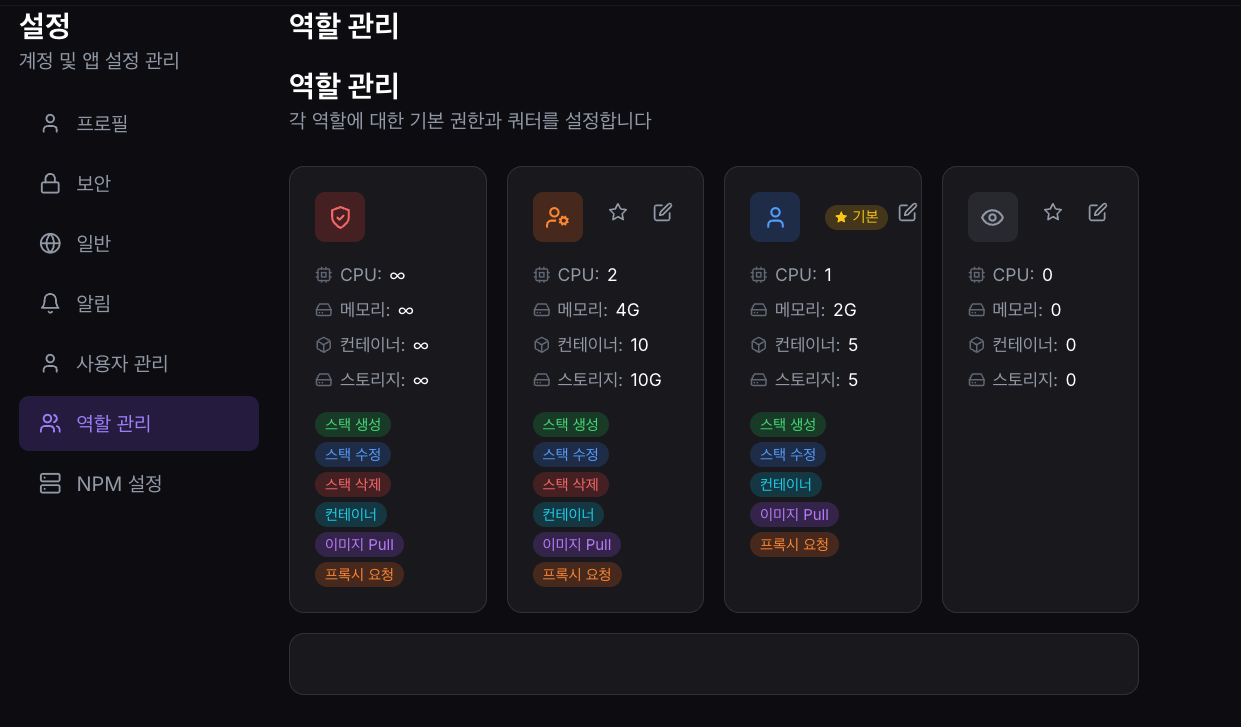This screenshot has height=727, width=1241.
Task: Click the bell icon for 알림
Action: pos(50,303)
